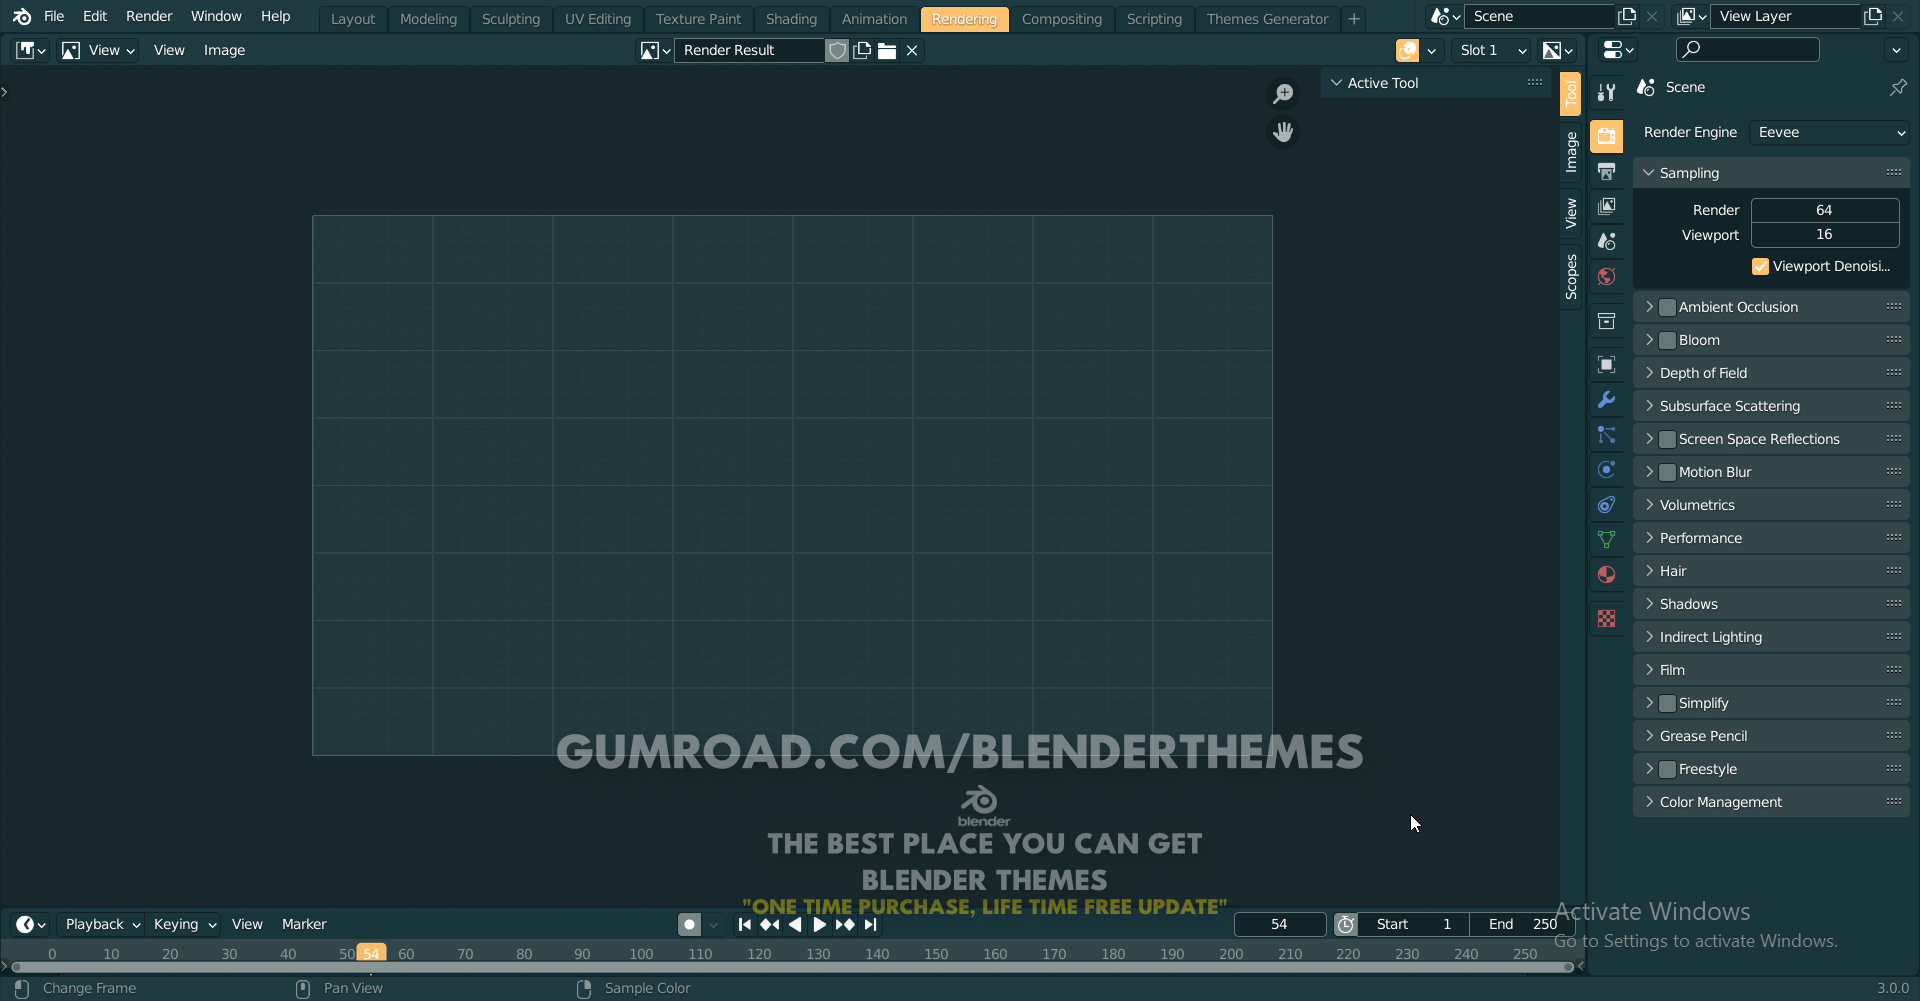Viewport: 1920px width, 1001px height.
Task: Expand the Volumetrics panel
Action: pyautogui.click(x=1771, y=505)
